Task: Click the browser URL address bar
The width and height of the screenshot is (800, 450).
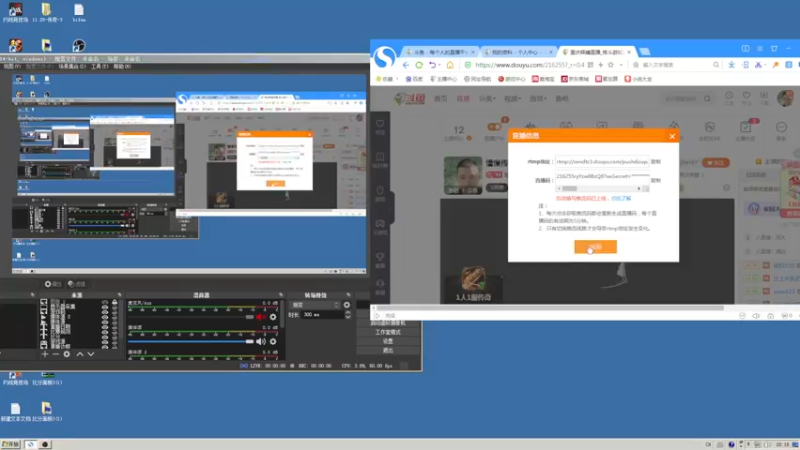Action: coord(530,65)
